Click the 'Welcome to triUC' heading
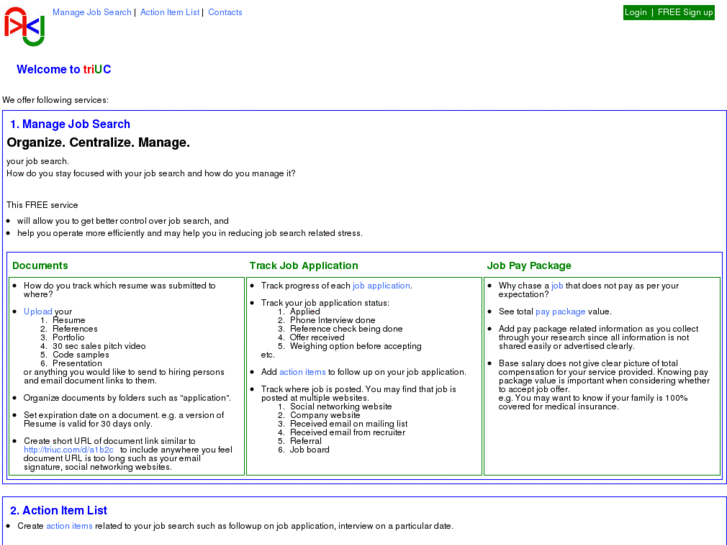727x545 pixels. (x=64, y=70)
